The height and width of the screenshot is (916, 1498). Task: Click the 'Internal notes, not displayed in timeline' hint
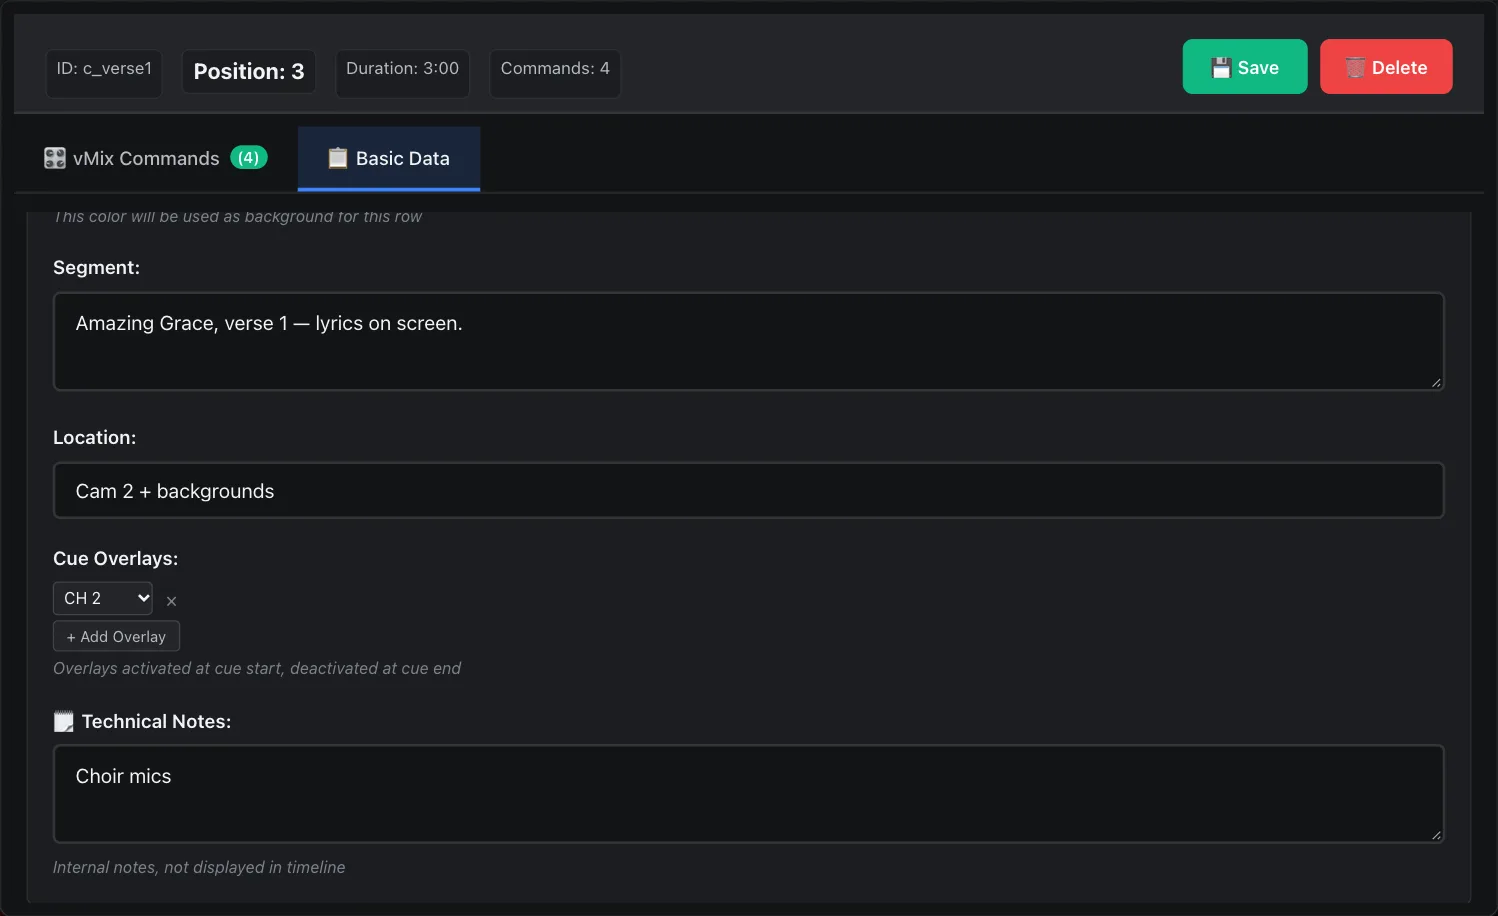[199, 867]
